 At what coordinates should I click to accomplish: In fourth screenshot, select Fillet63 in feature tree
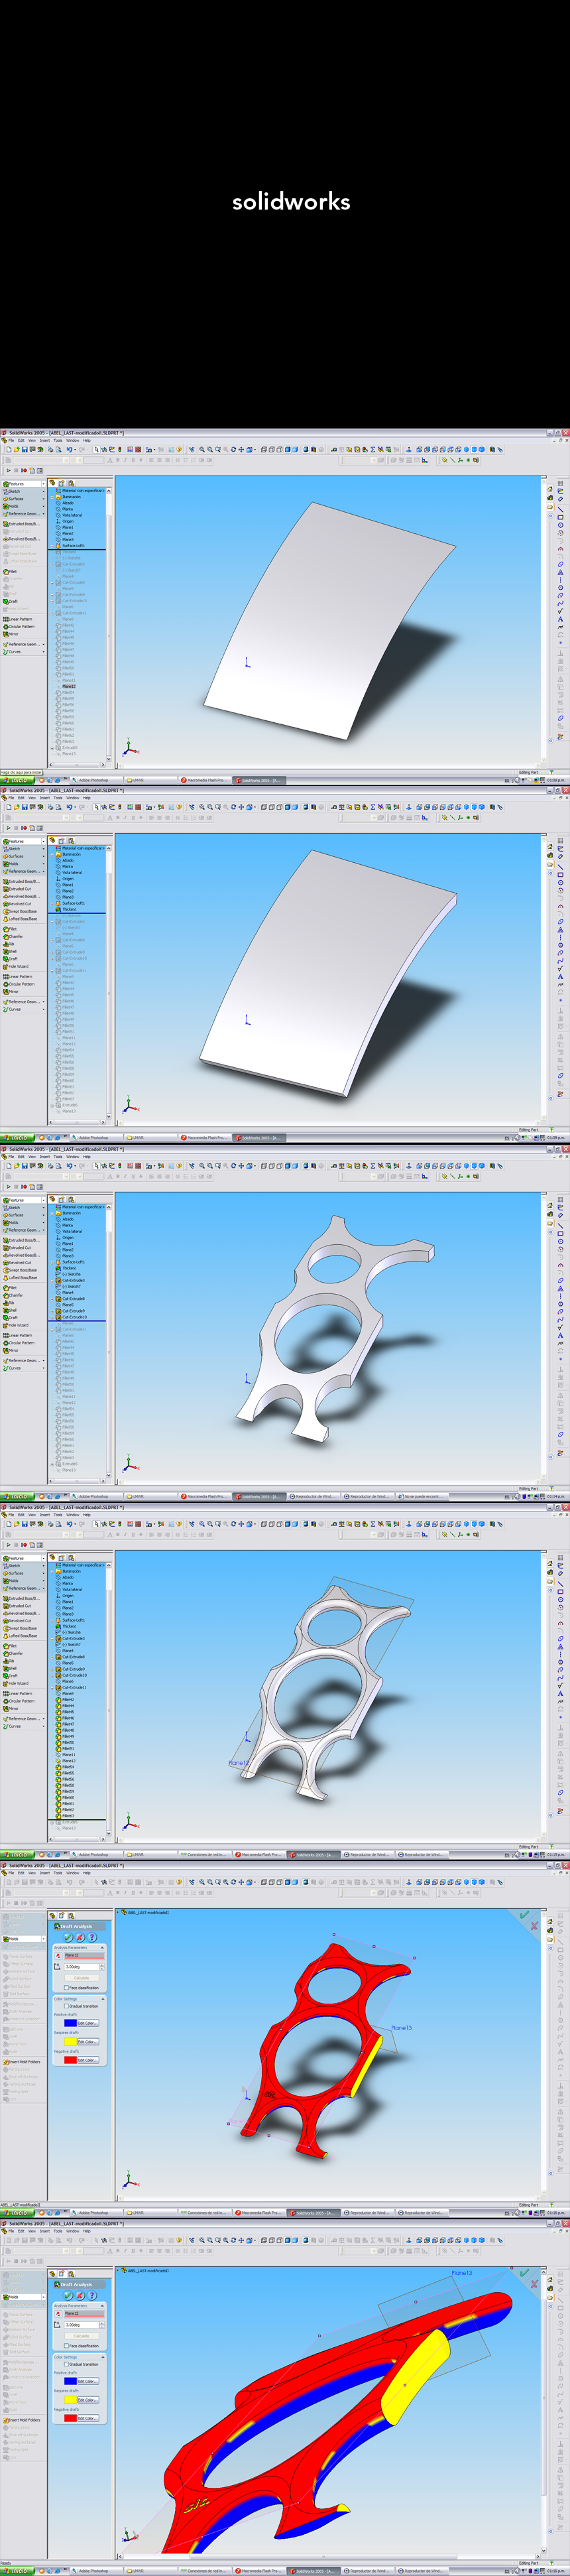(x=66, y=1815)
